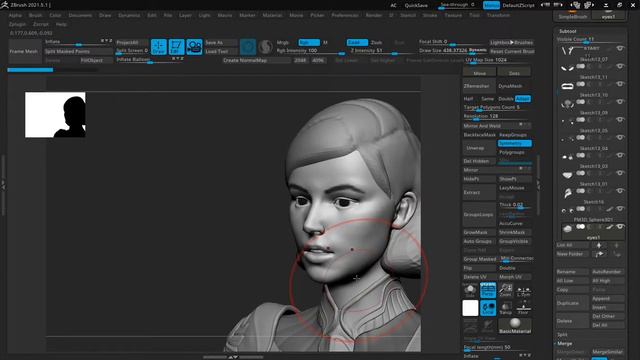640x360 pixels.
Task: Click the round swirl icon left of Mrgb
Action: 265,47
